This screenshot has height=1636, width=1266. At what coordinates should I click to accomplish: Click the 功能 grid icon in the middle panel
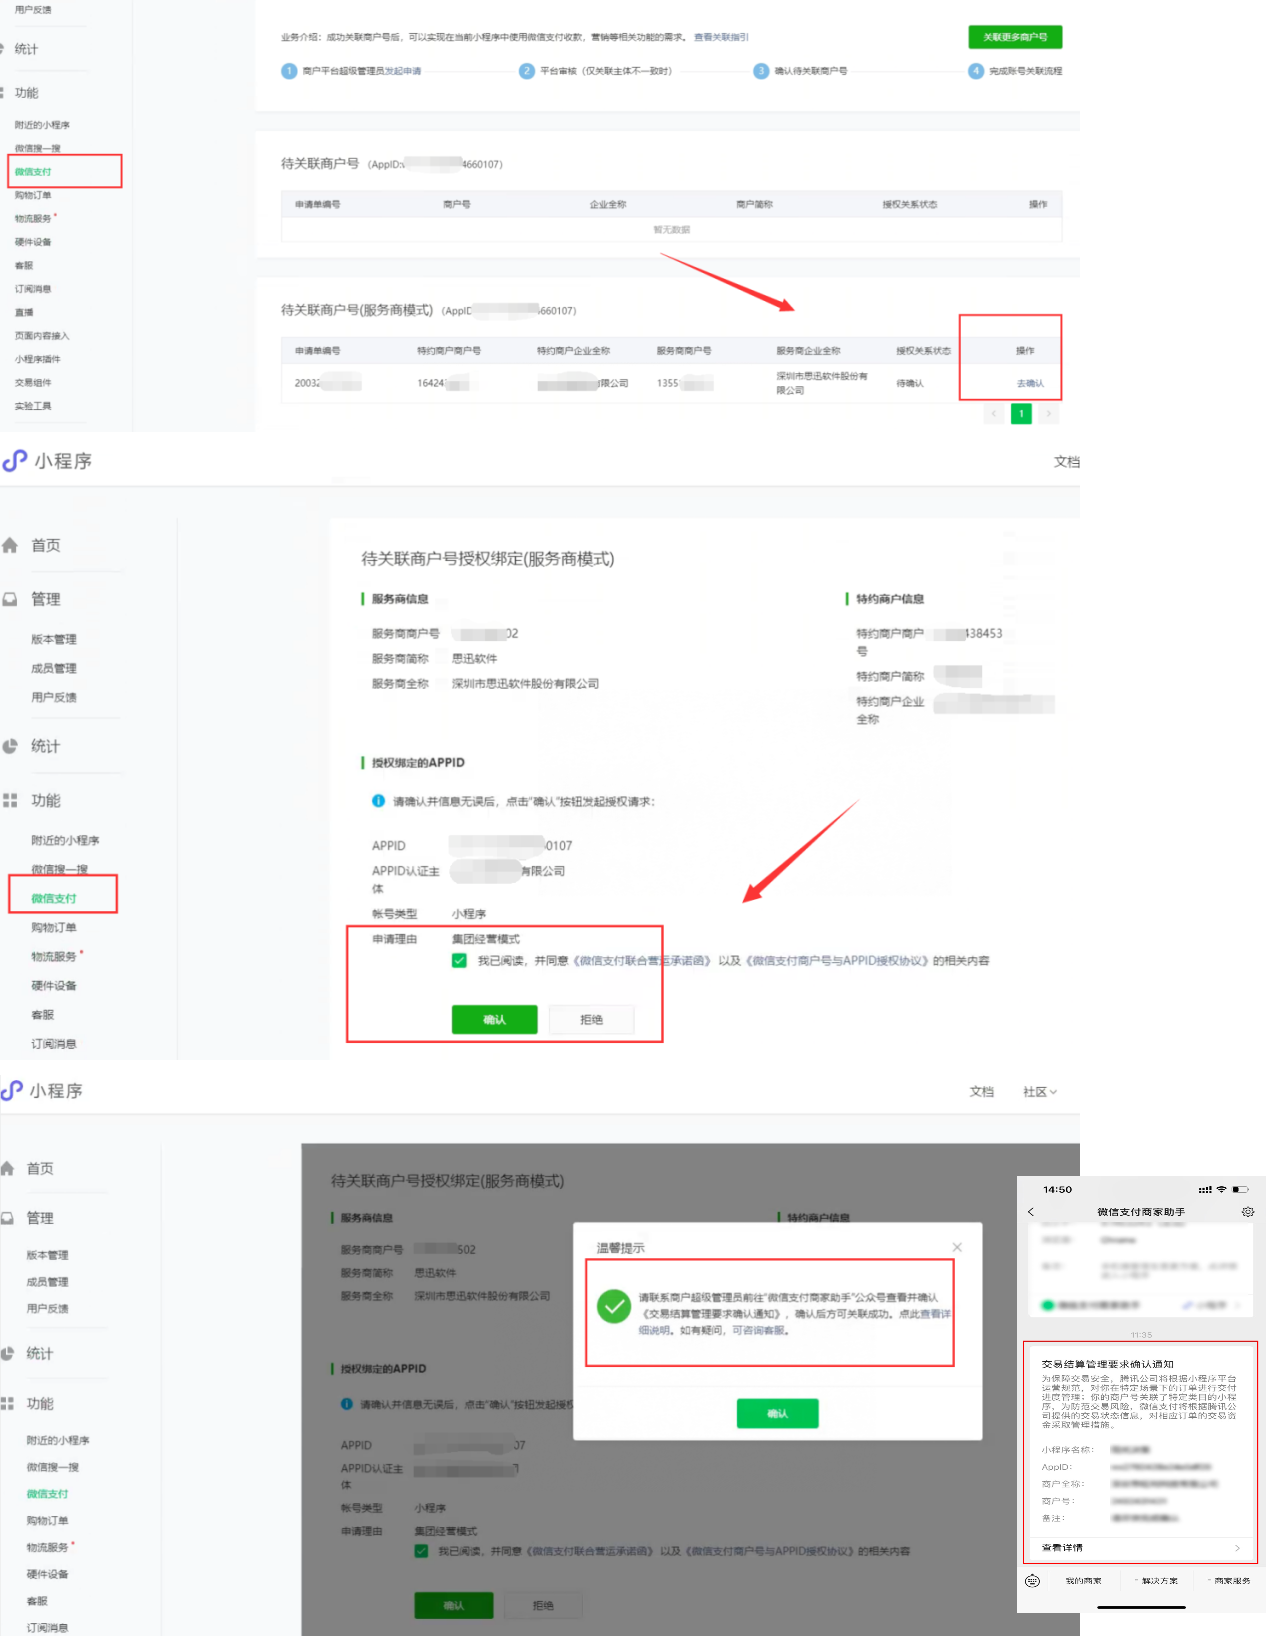pyautogui.click(x=10, y=800)
